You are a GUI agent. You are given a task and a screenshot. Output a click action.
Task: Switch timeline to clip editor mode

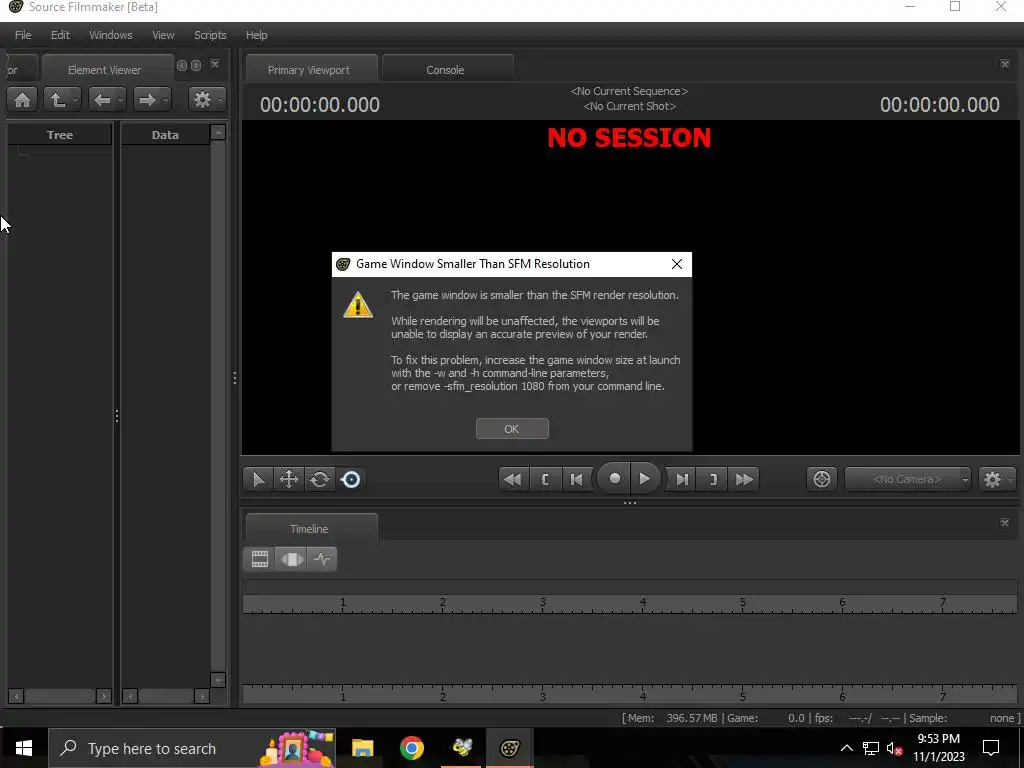coord(260,559)
